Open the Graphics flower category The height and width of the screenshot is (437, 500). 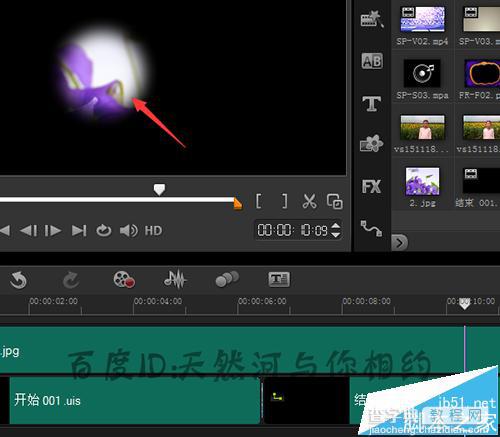click(x=372, y=144)
